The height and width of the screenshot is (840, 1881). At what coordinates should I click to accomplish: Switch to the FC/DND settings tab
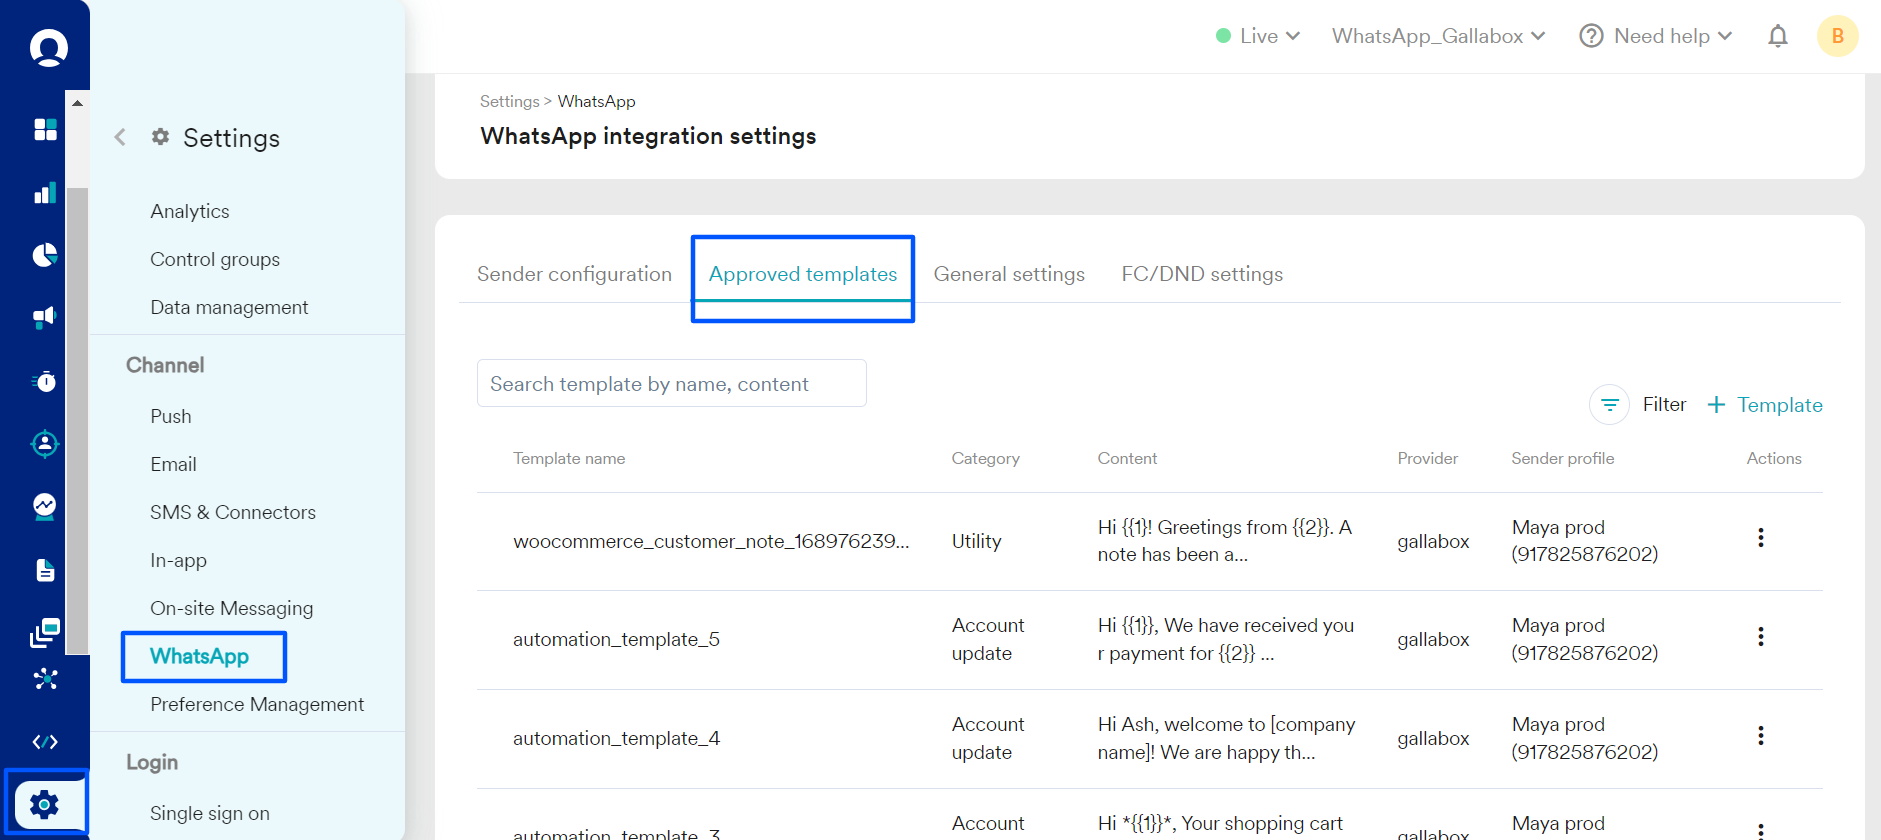pos(1202,274)
